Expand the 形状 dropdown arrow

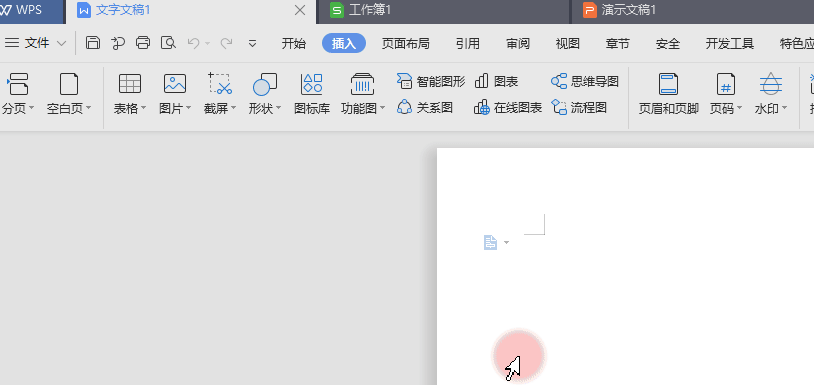pos(278,108)
